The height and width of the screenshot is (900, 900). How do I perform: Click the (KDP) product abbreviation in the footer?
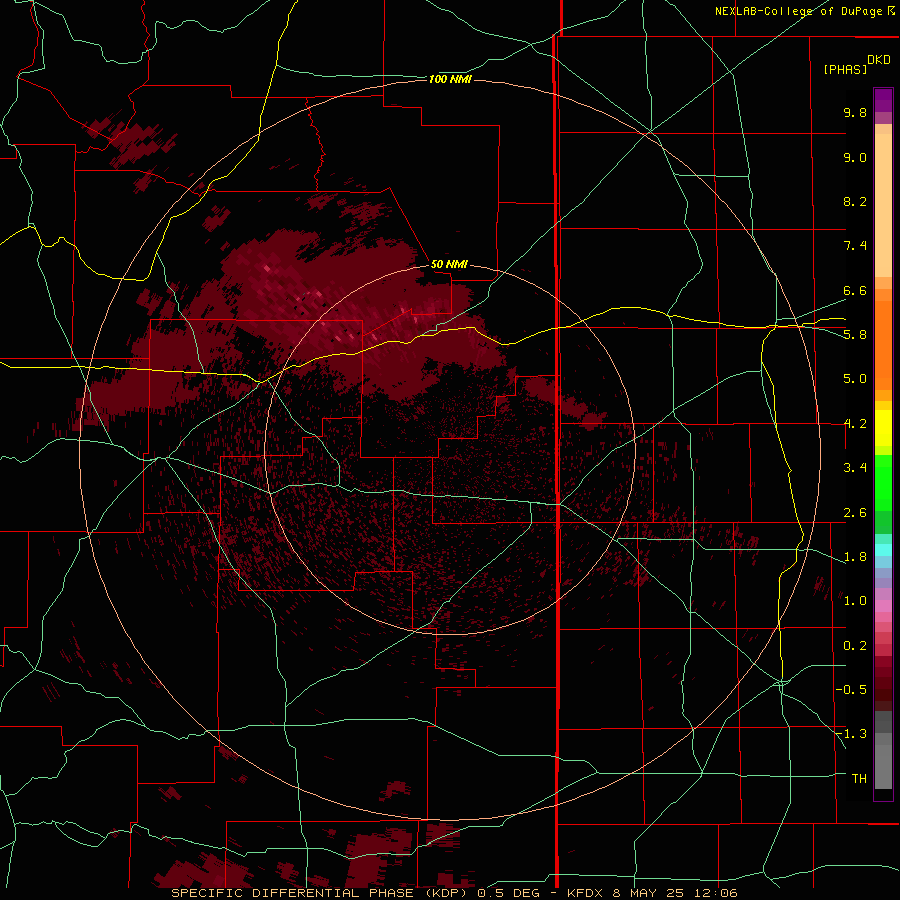[x=448, y=893]
